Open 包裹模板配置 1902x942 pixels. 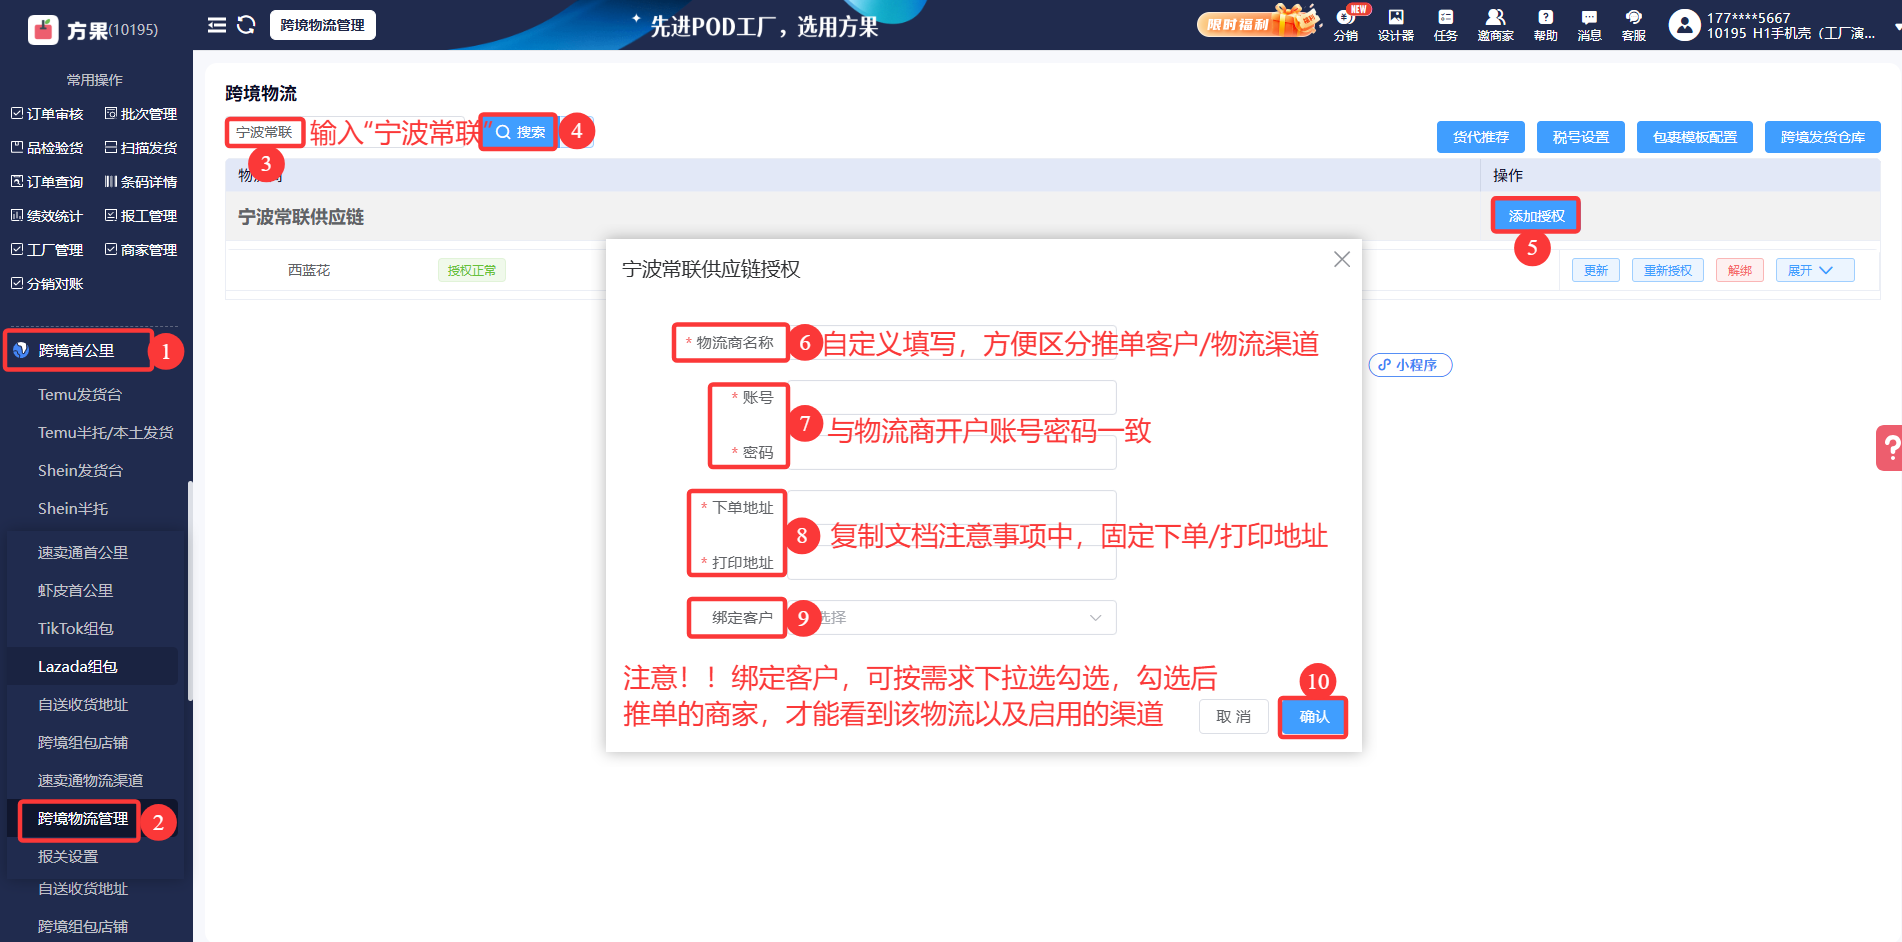(x=1695, y=137)
